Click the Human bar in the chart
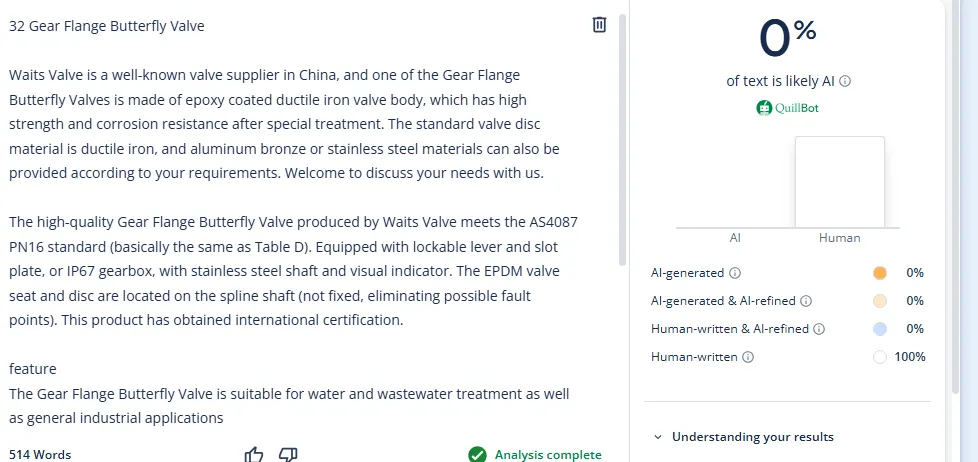Image resolution: width=978 pixels, height=462 pixels. click(x=839, y=182)
